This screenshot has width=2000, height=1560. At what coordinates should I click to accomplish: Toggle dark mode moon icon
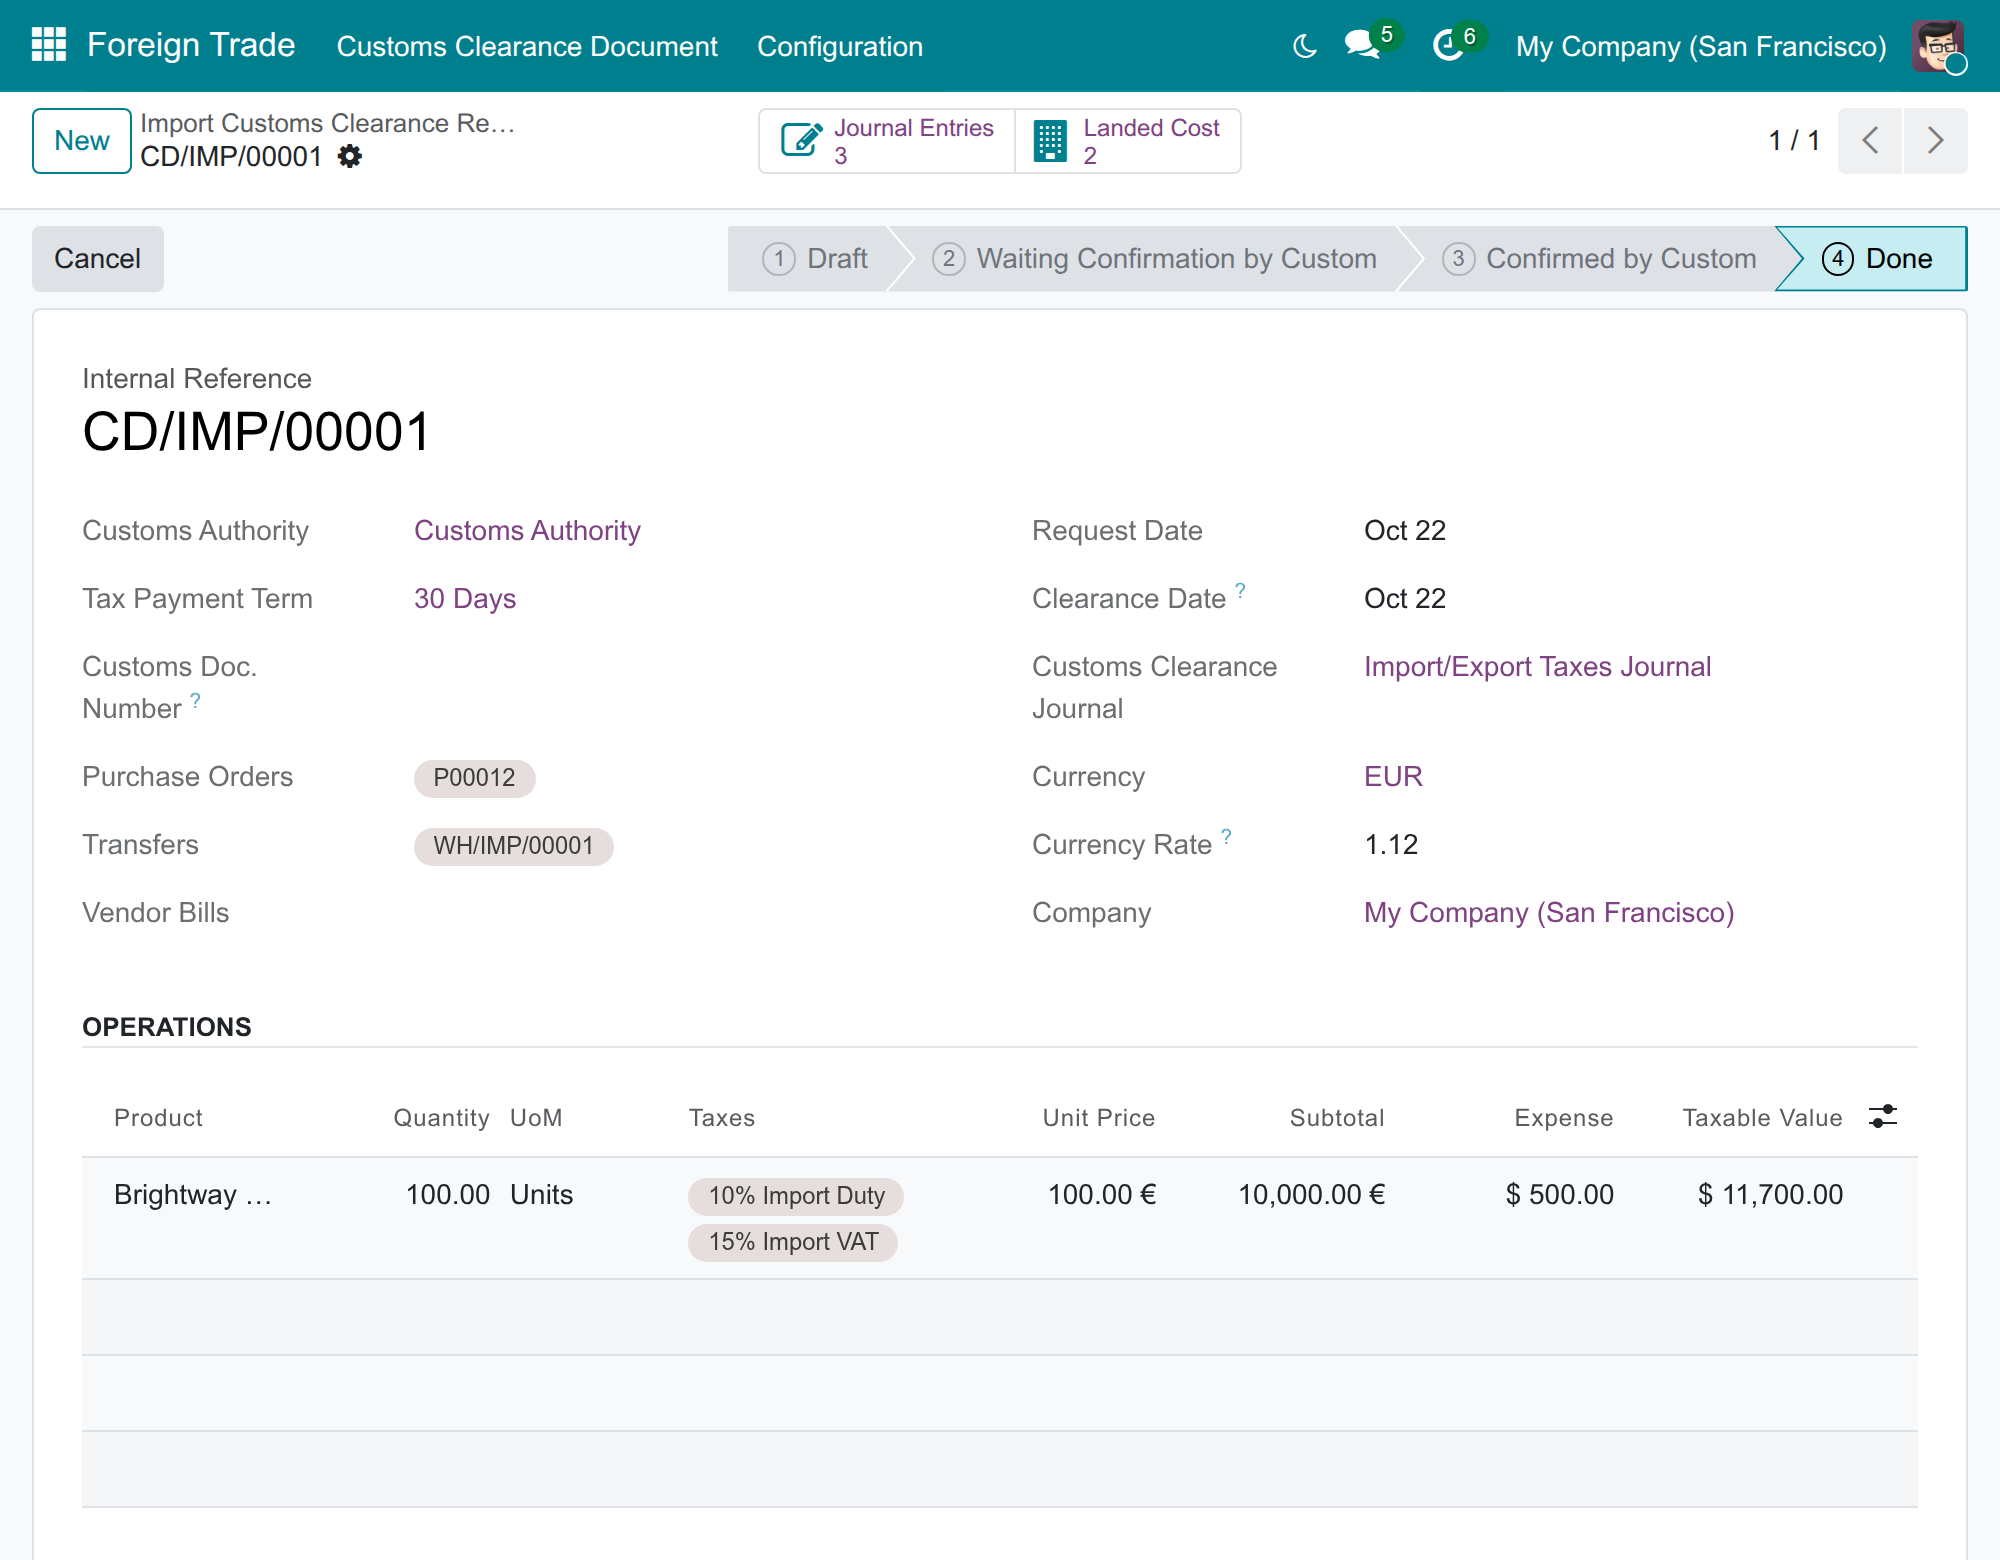[1305, 46]
